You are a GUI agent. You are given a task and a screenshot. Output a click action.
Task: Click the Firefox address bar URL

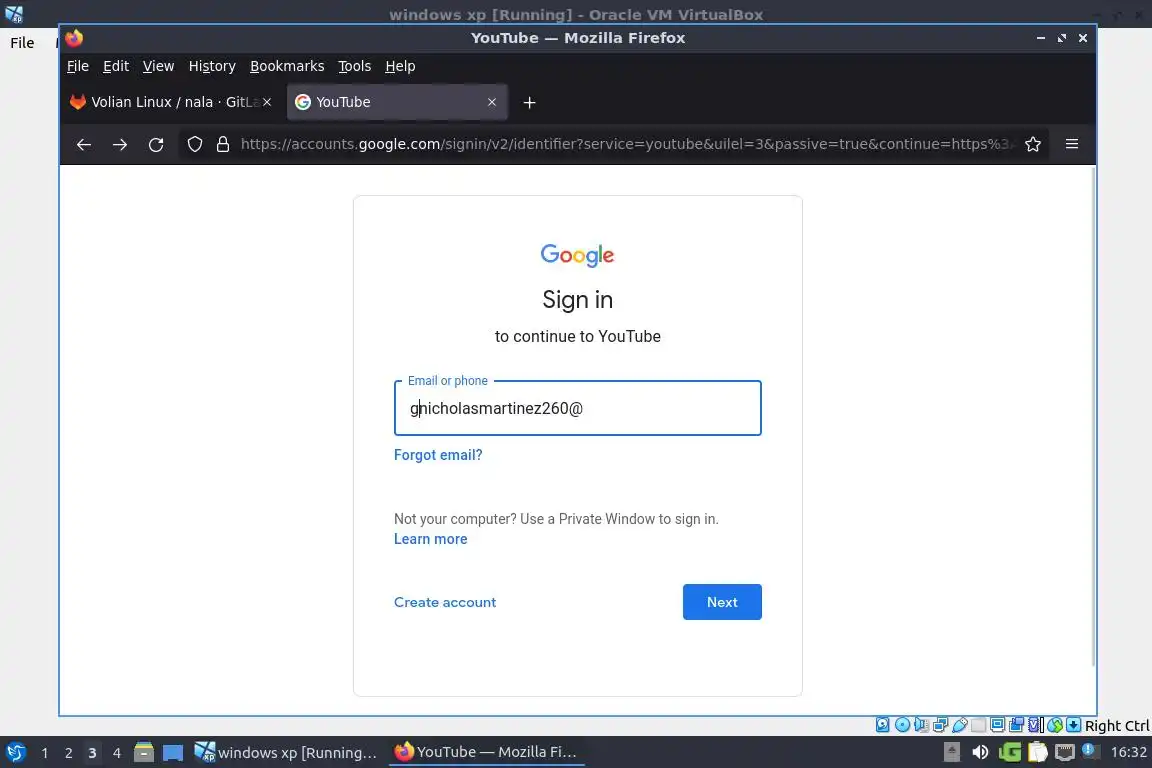tap(627, 144)
